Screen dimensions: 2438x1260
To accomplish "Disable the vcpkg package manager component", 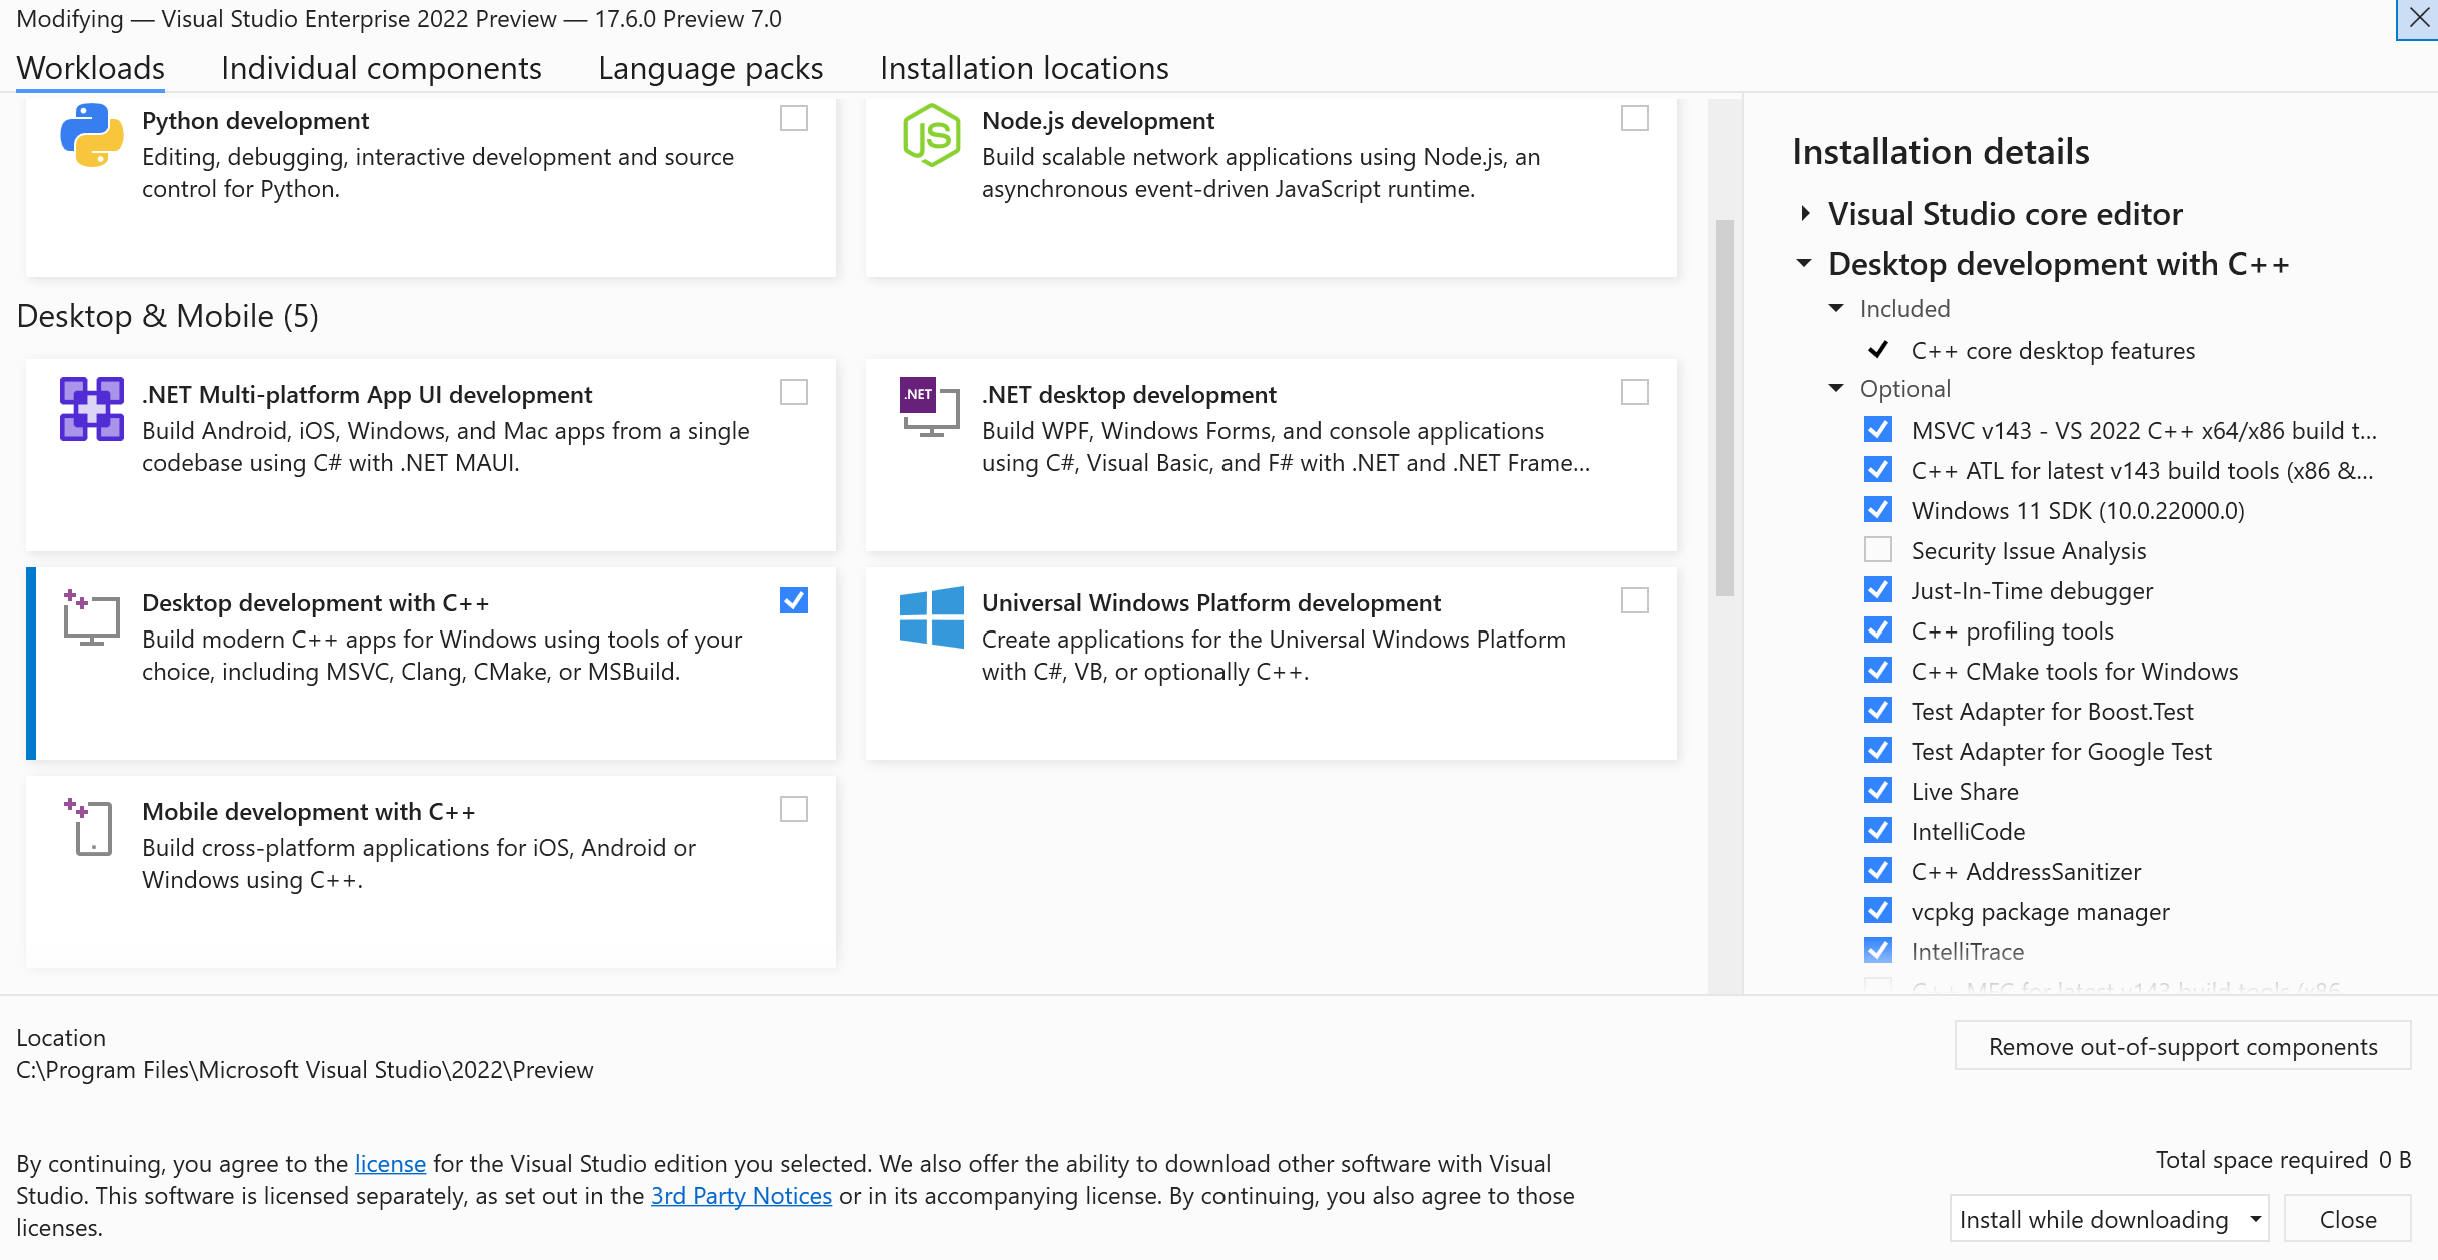I will coord(1877,910).
